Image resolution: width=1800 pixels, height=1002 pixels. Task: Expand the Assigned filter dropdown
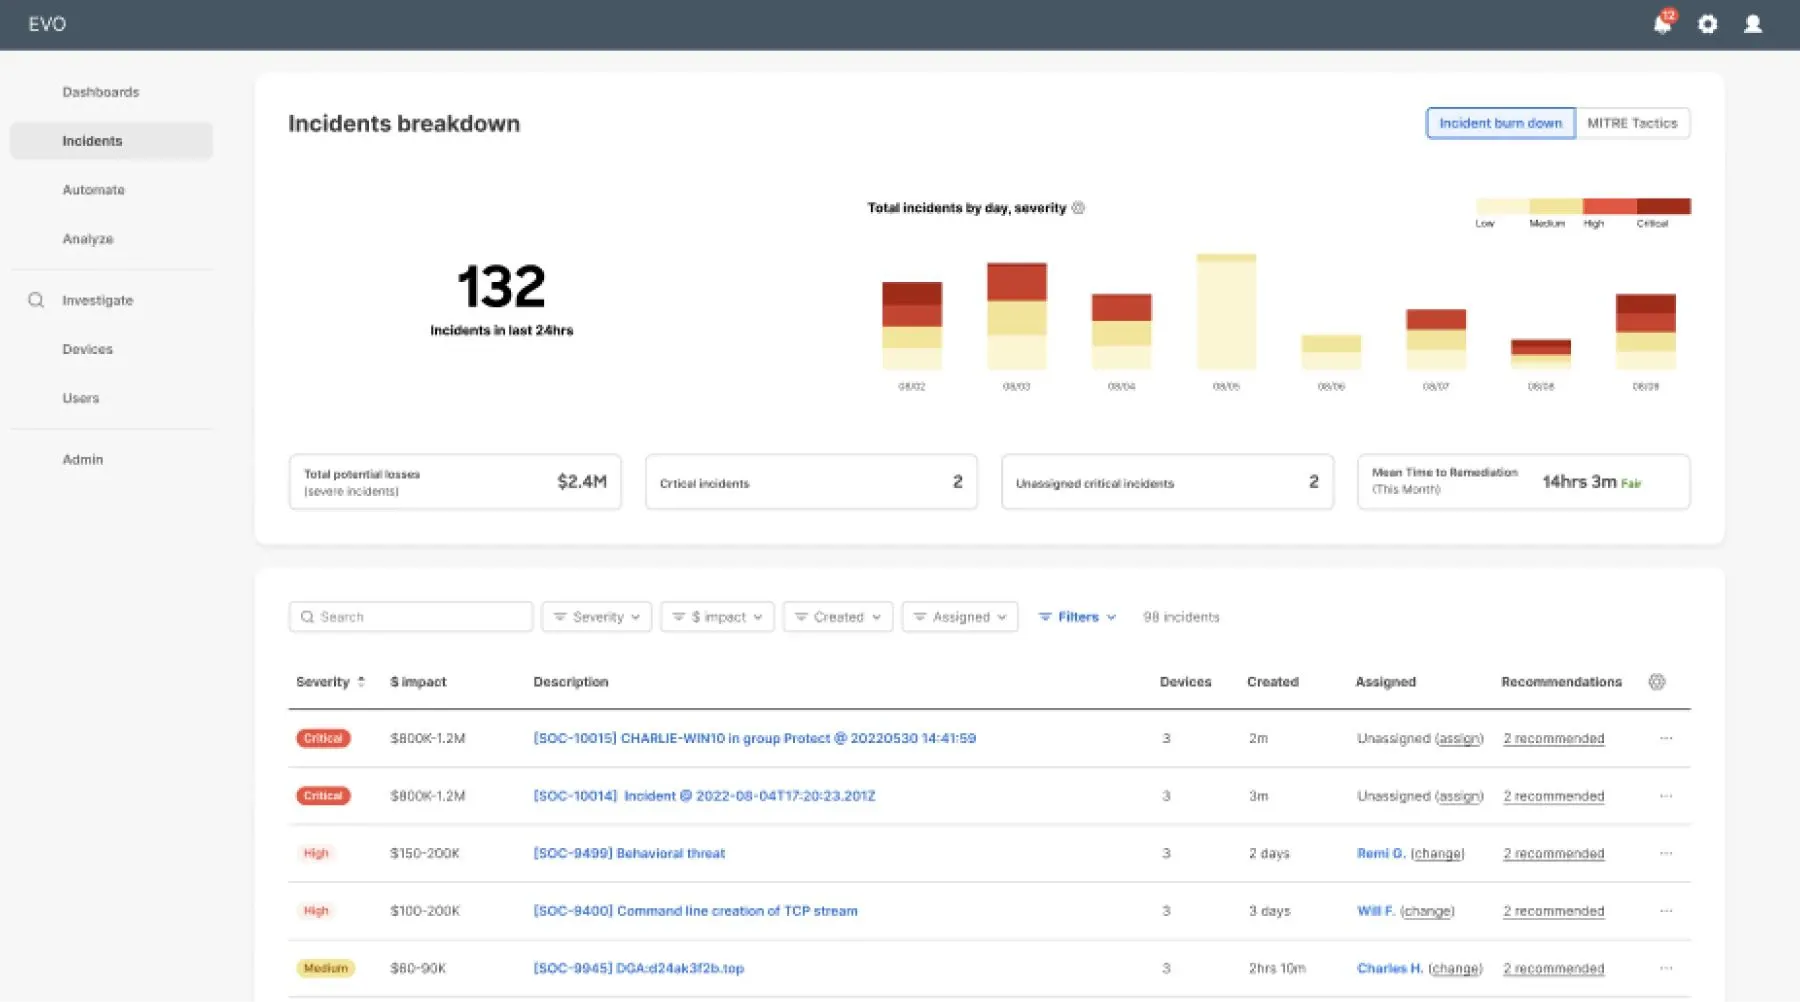pos(960,617)
